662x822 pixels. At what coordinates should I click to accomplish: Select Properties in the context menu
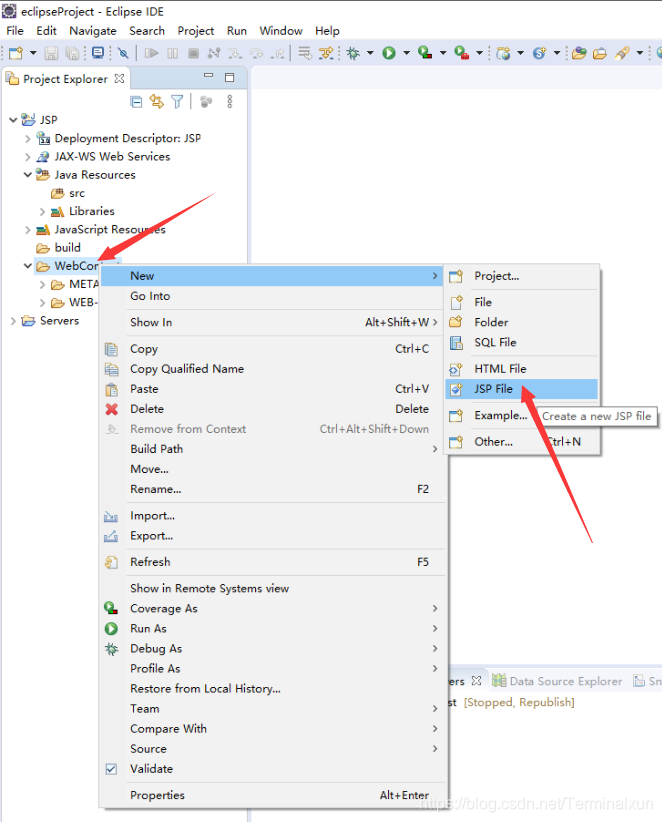pos(273,795)
